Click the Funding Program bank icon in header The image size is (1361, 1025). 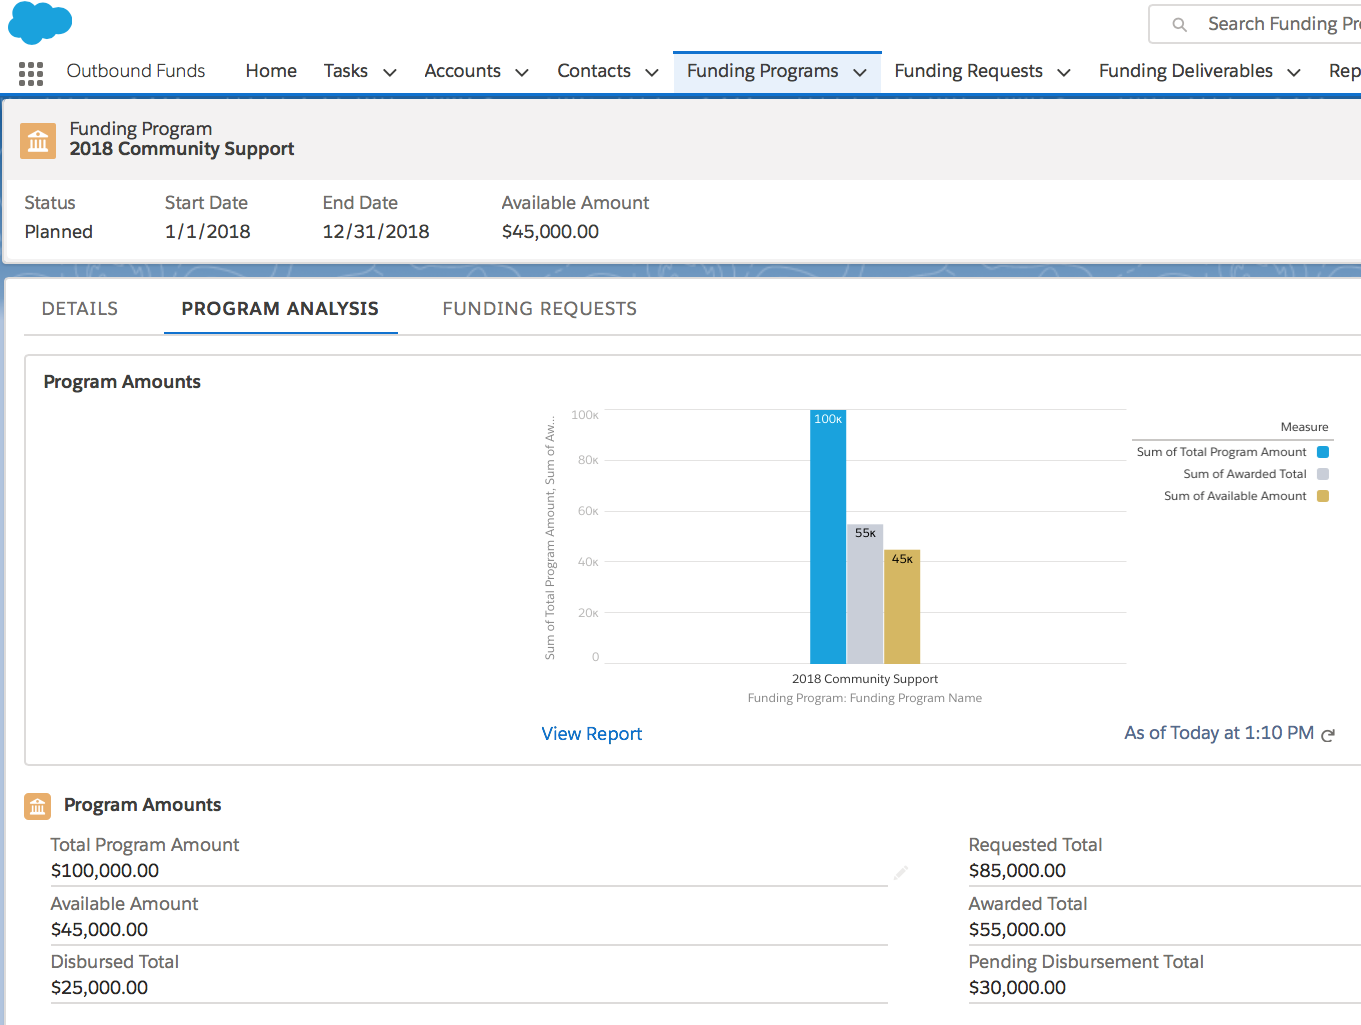(38, 141)
